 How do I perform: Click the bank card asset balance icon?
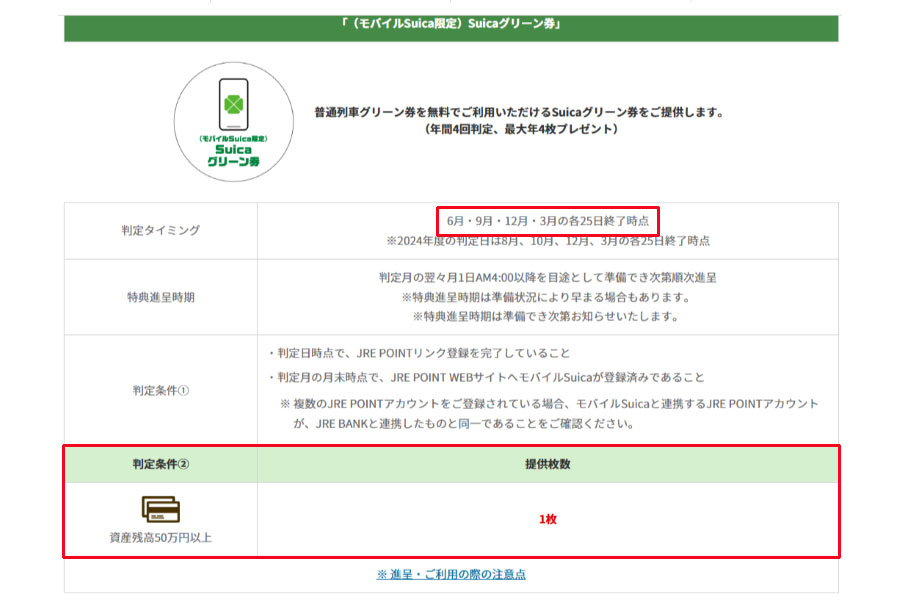[x=160, y=509]
